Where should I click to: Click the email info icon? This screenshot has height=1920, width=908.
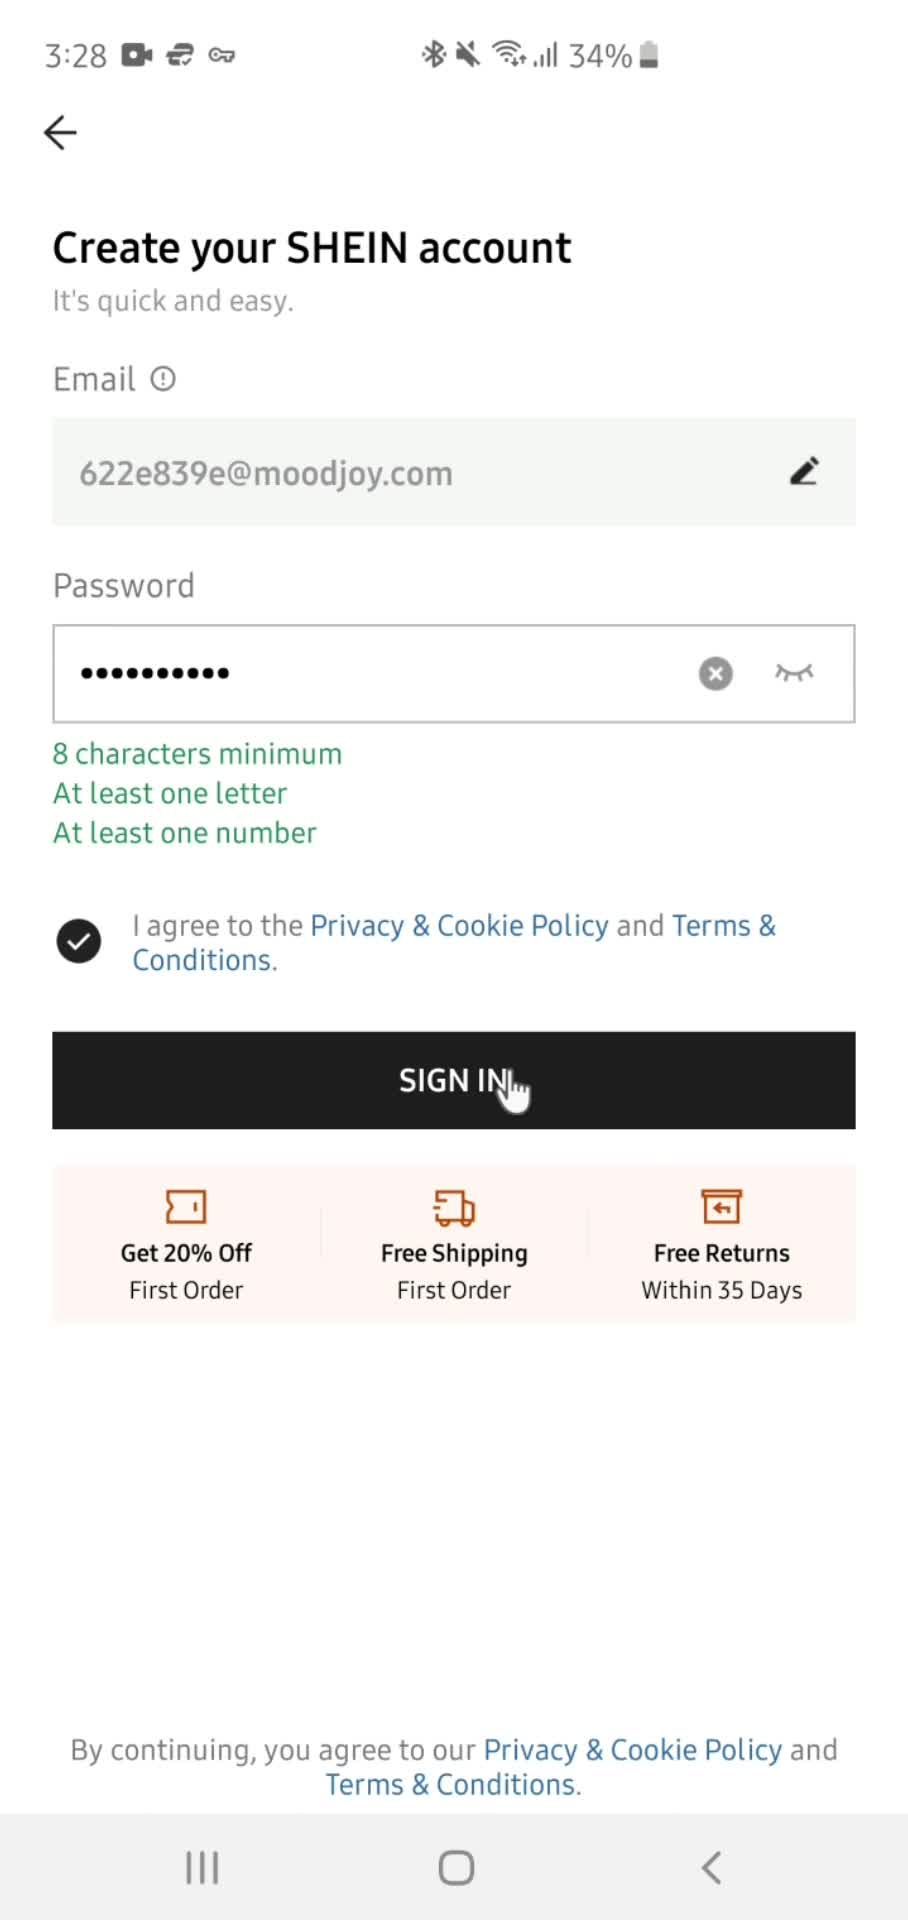click(x=163, y=379)
